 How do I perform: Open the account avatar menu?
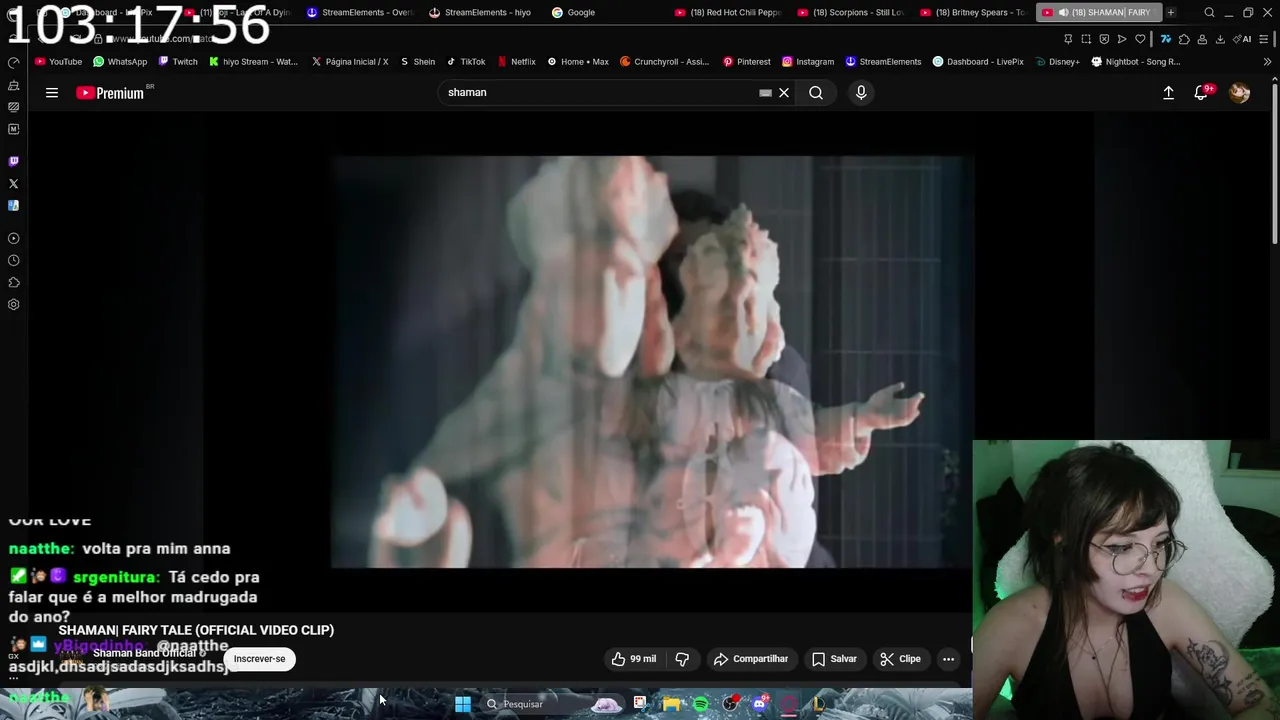(1240, 93)
